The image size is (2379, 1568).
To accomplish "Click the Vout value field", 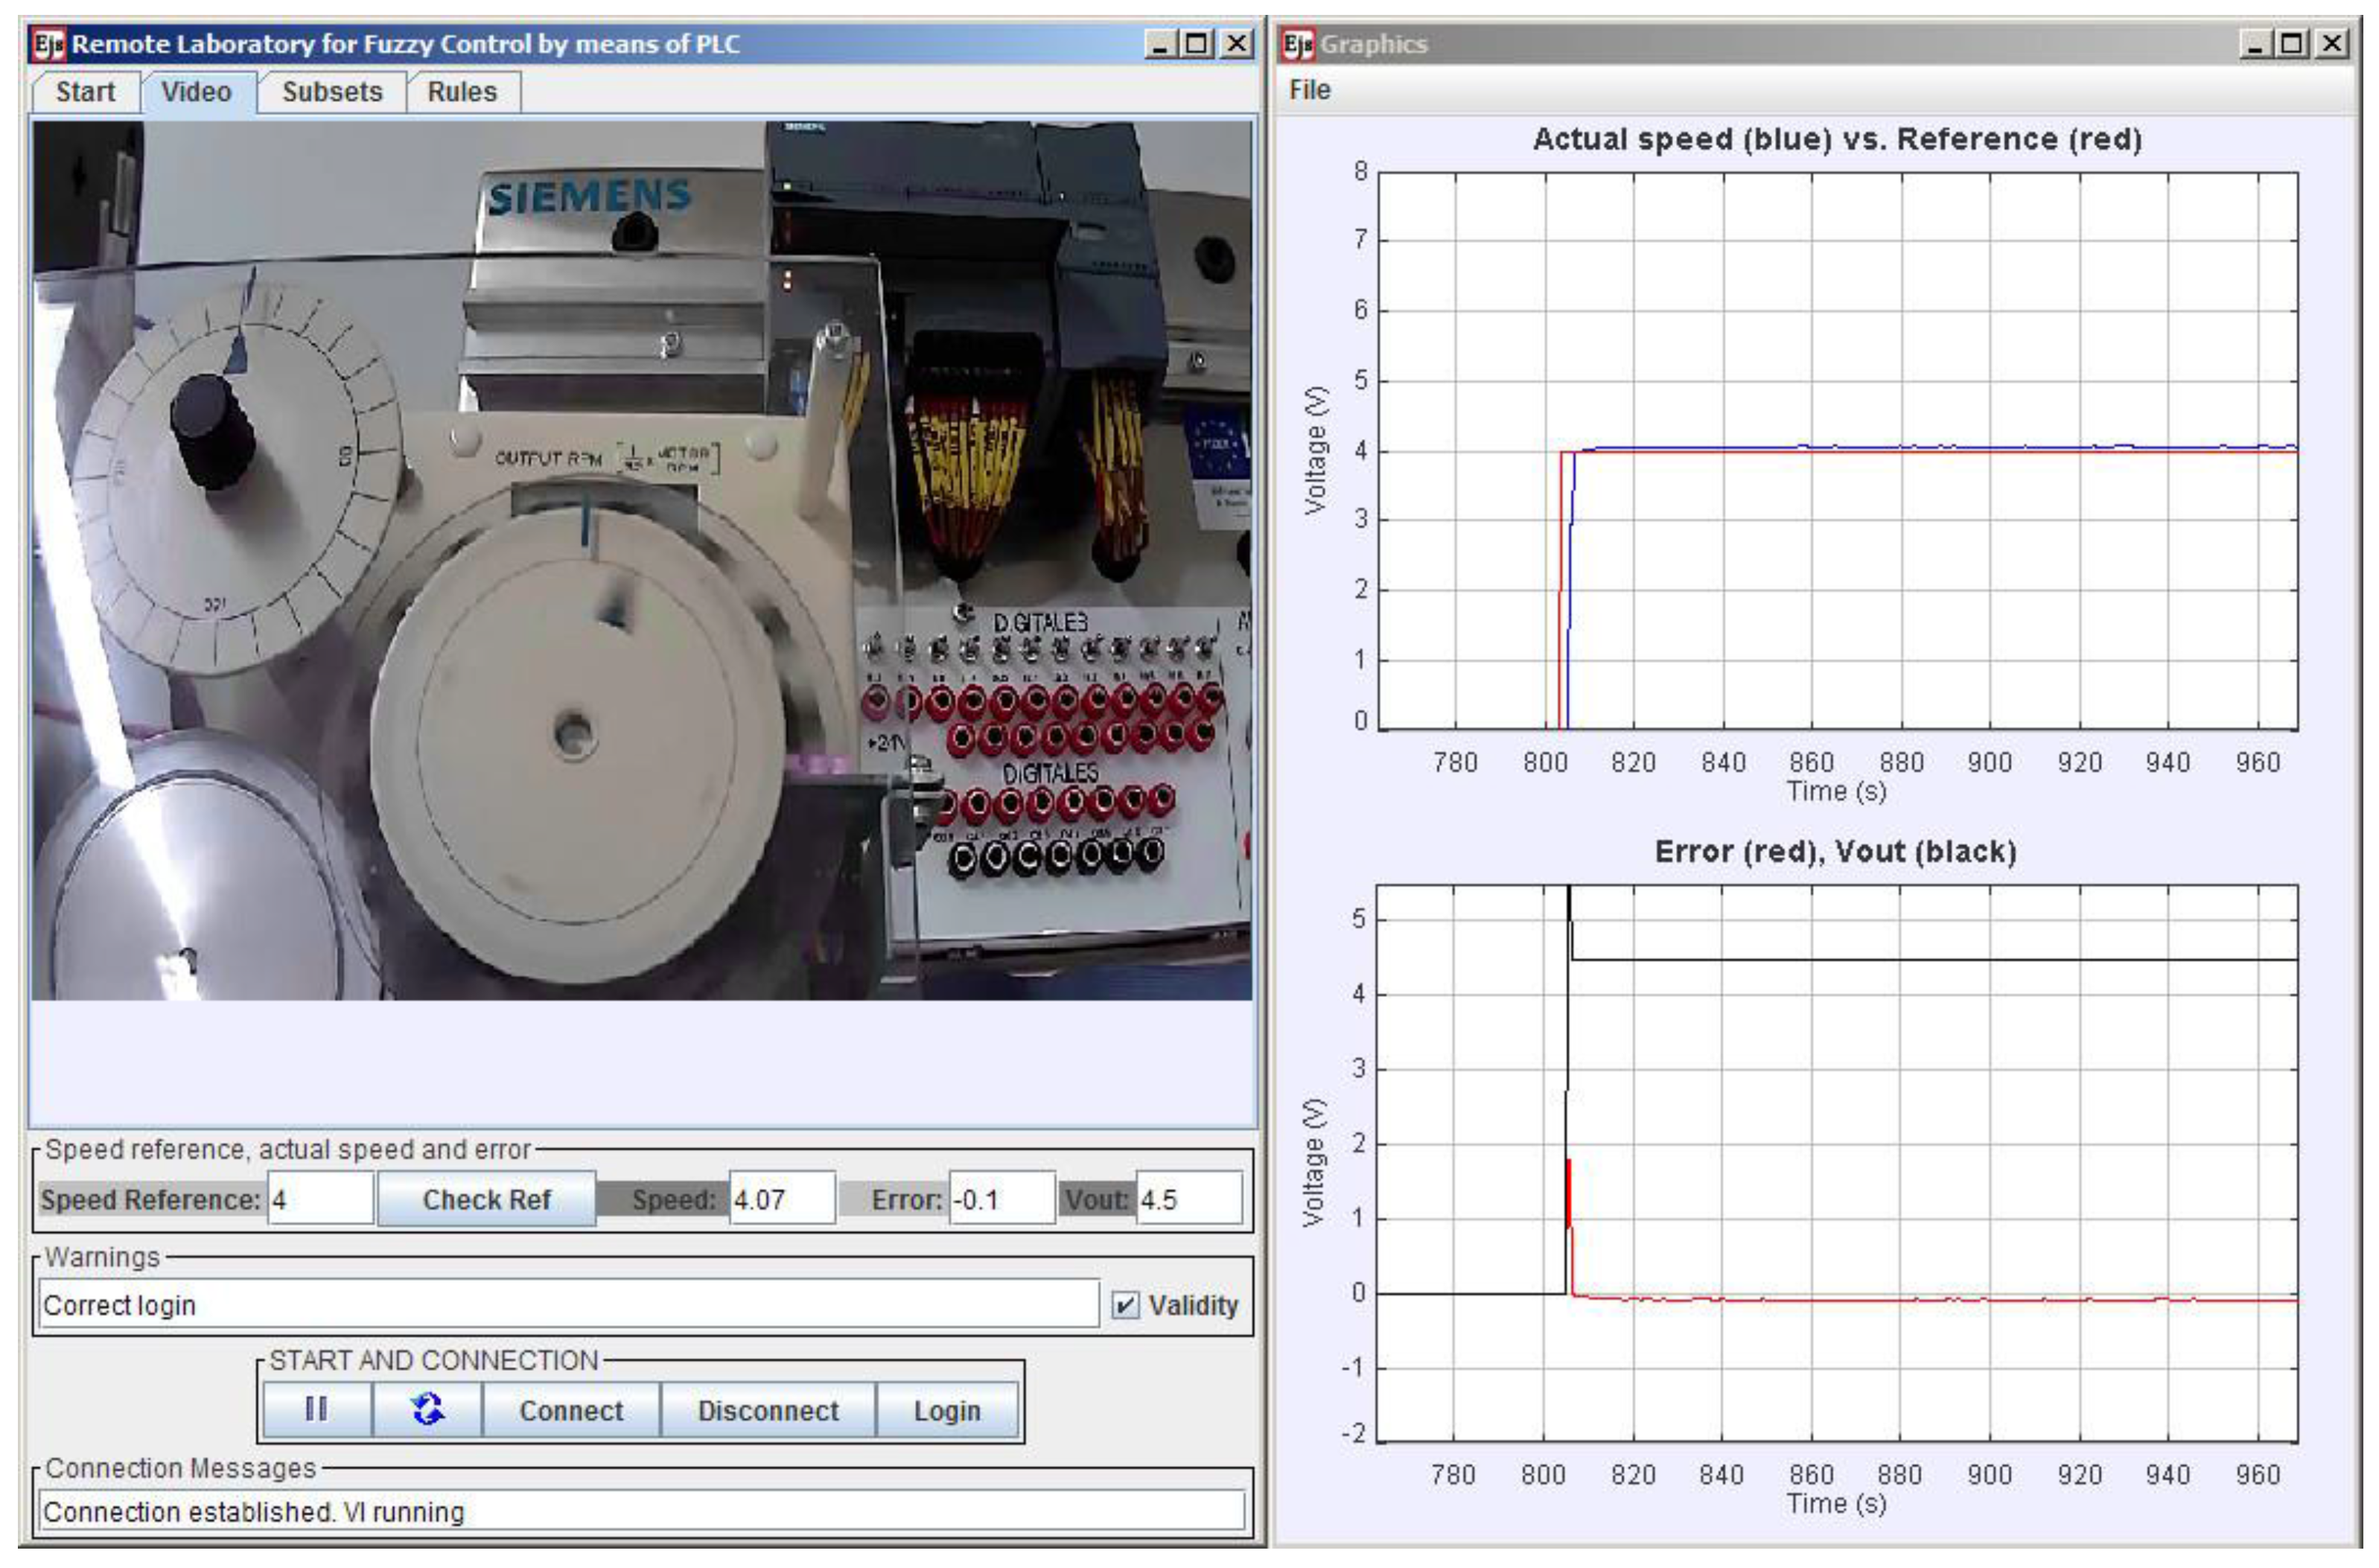I will 1188,1199.
